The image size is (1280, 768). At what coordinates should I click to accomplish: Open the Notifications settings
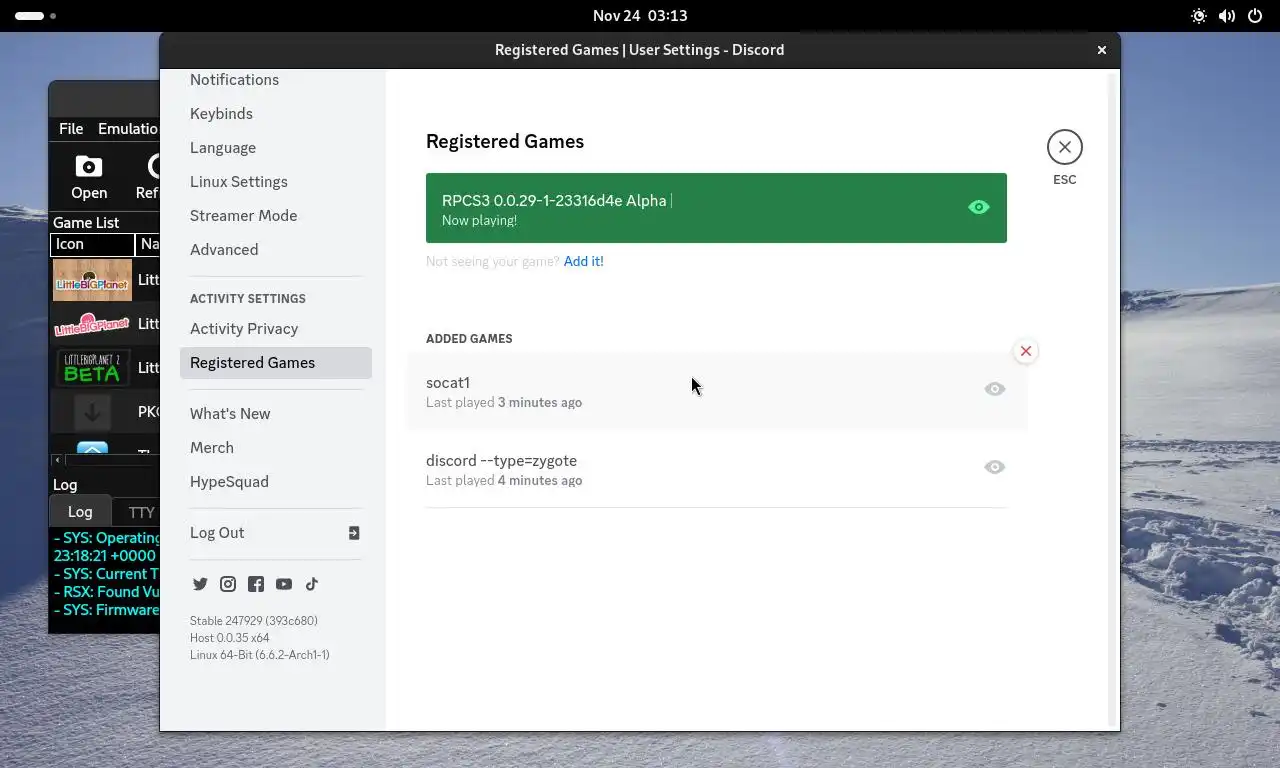(234, 80)
